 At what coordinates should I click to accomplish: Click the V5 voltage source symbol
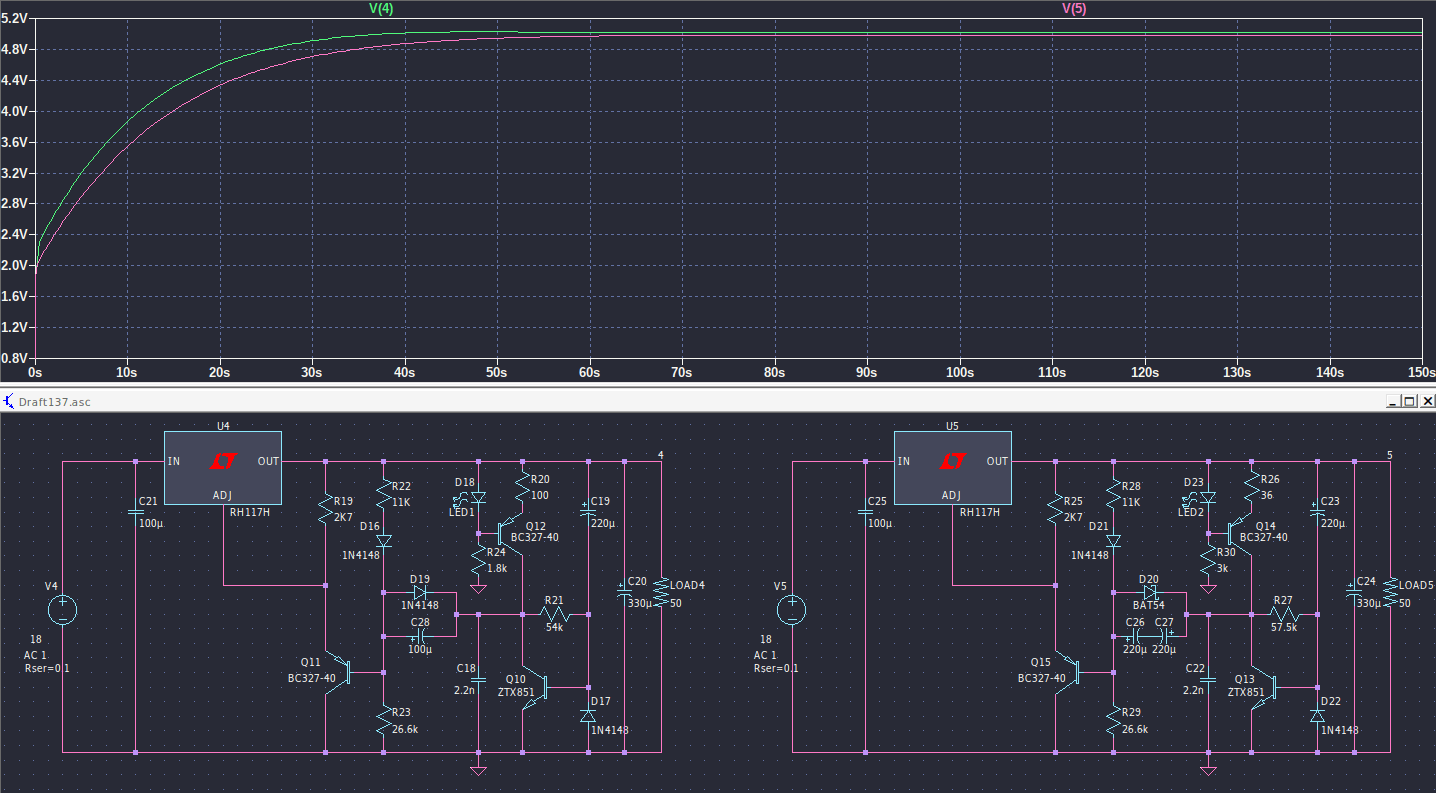(792, 610)
